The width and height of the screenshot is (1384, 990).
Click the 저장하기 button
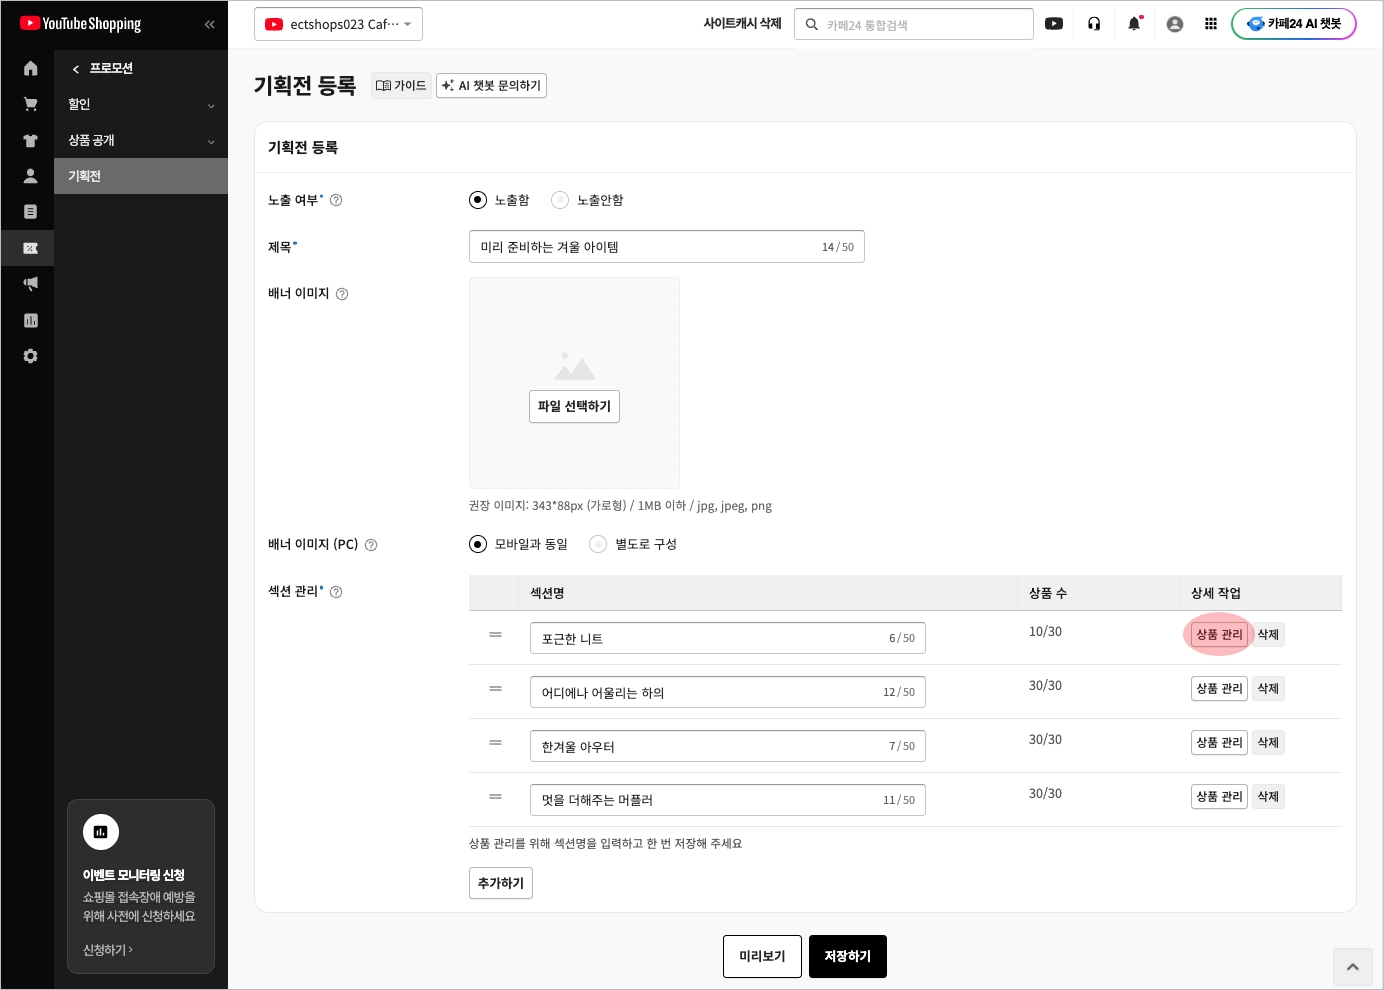click(x=848, y=957)
